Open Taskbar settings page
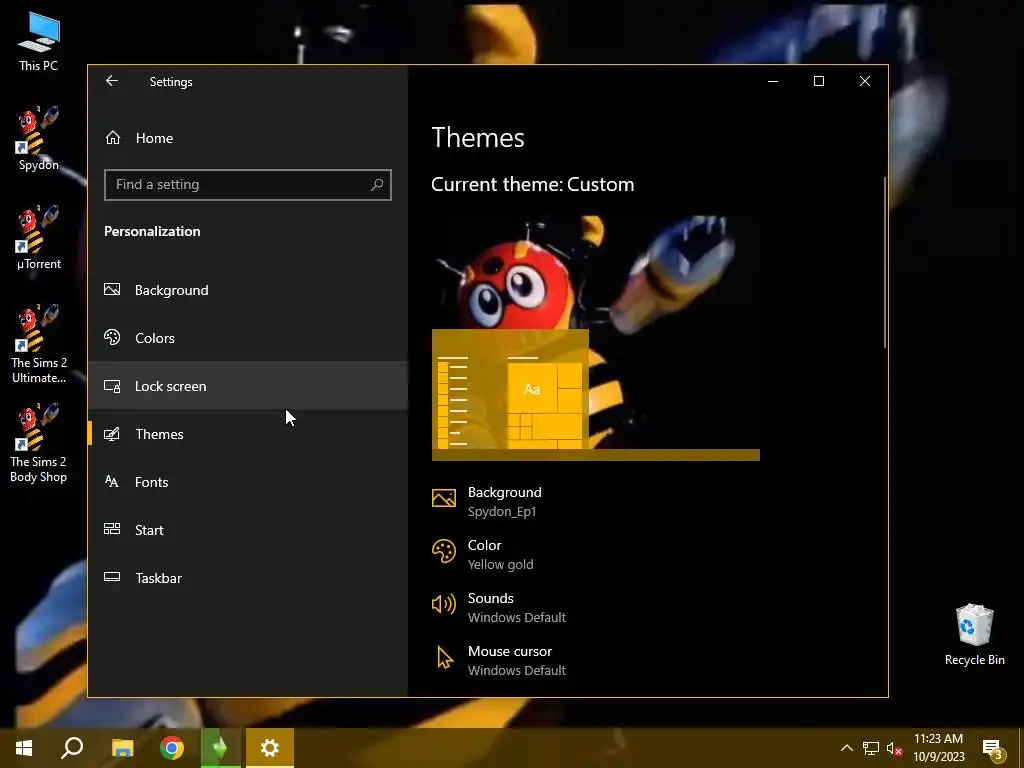Image resolution: width=1024 pixels, height=768 pixels. click(248, 578)
